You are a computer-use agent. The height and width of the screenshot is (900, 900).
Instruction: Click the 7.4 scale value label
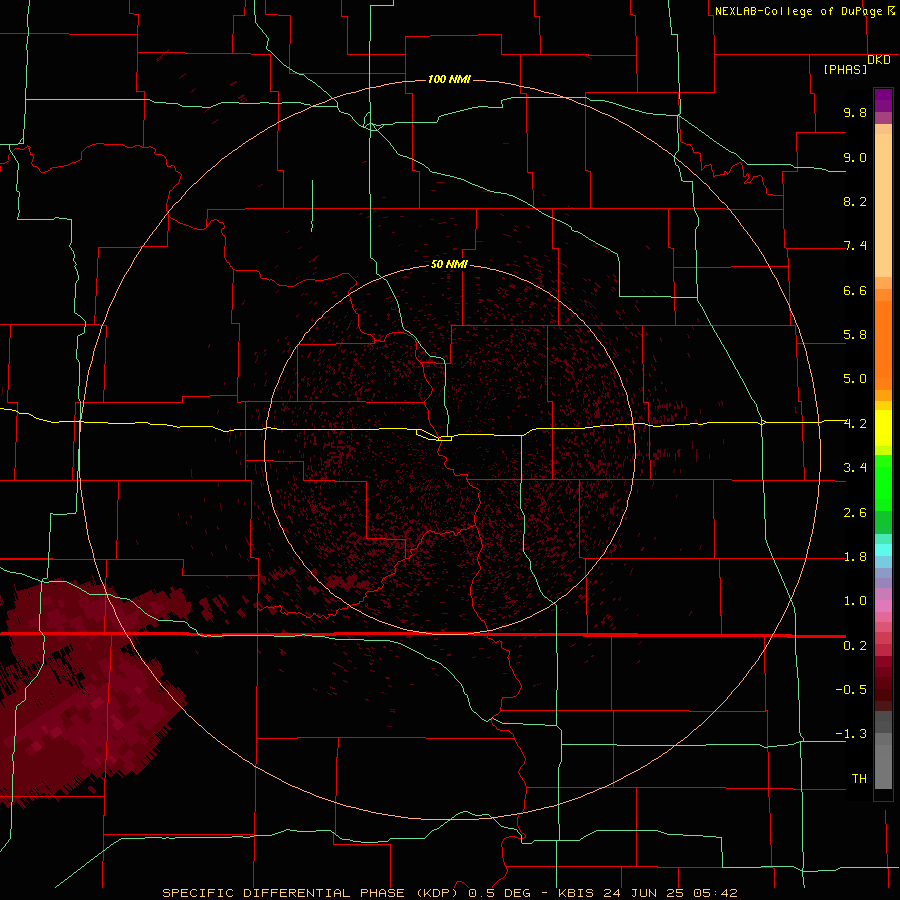(855, 246)
